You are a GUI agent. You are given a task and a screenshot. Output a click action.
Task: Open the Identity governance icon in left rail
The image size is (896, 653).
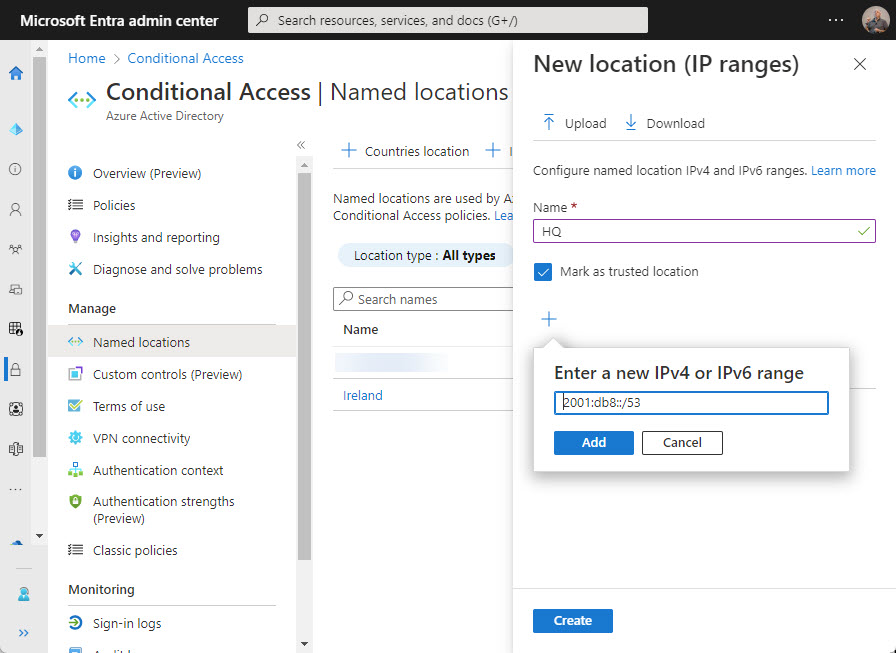(x=15, y=409)
